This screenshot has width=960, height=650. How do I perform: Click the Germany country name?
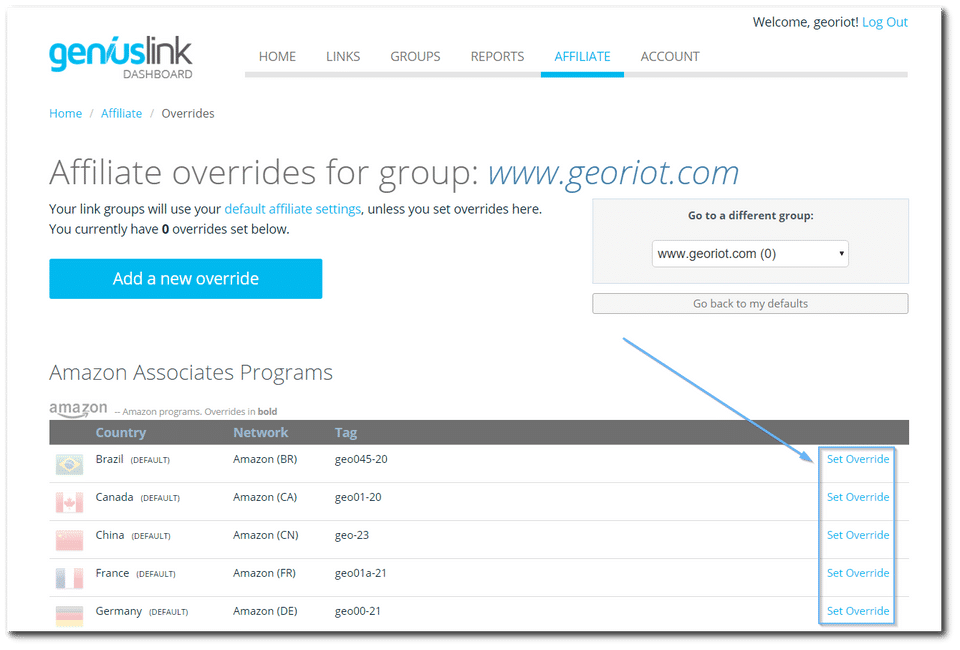click(118, 611)
